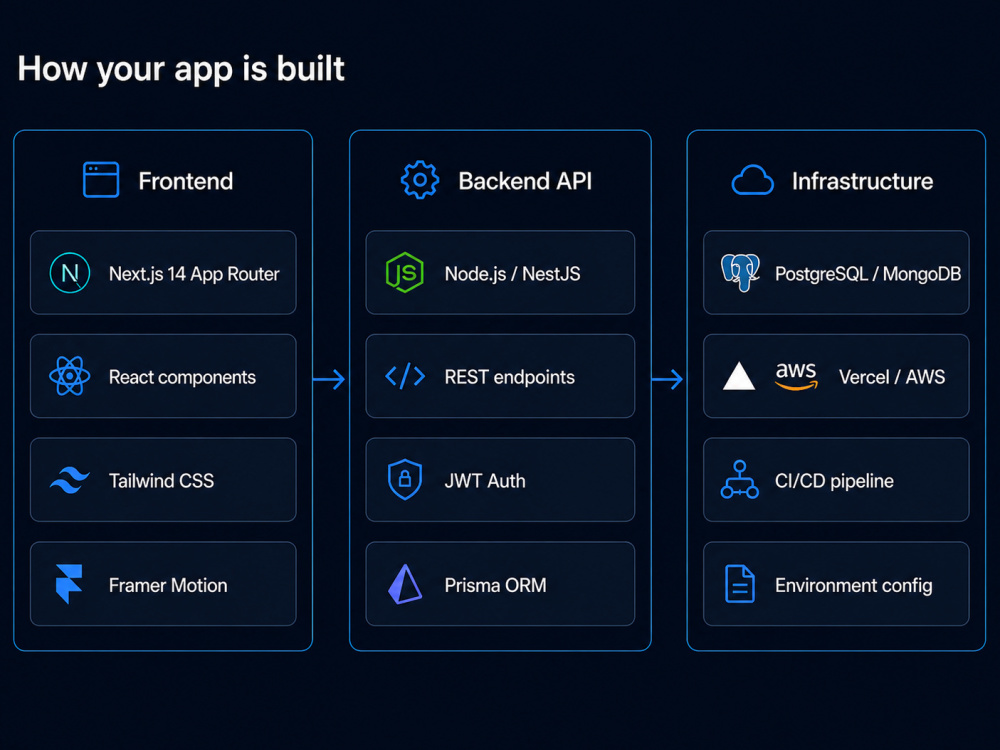Click the Infrastructure column heading

pos(862,181)
